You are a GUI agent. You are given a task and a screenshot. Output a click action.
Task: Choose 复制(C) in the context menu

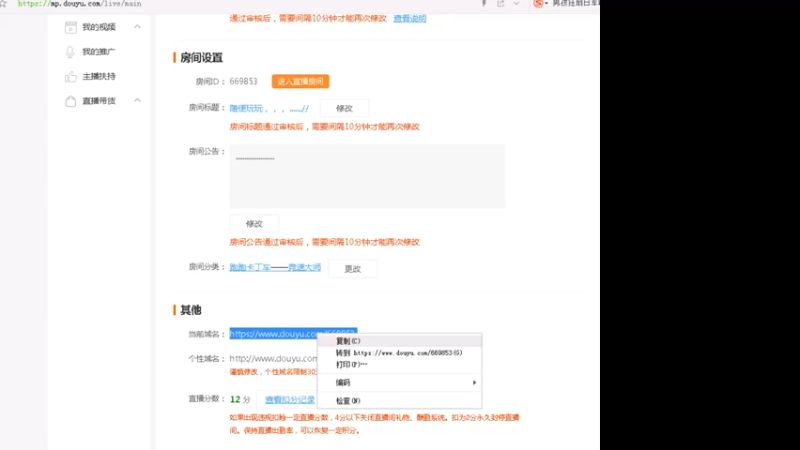click(399, 341)
